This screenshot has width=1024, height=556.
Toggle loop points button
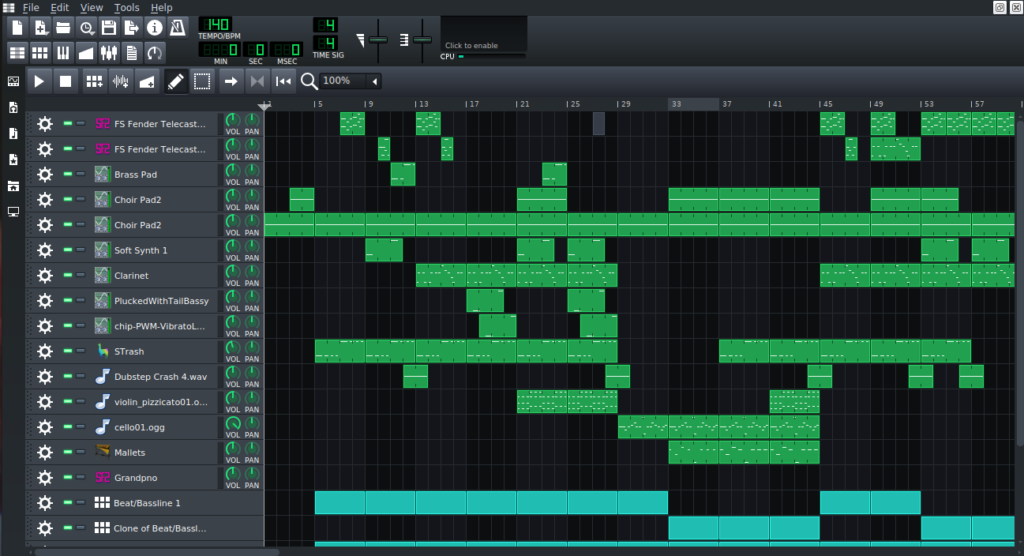point(257,81)
